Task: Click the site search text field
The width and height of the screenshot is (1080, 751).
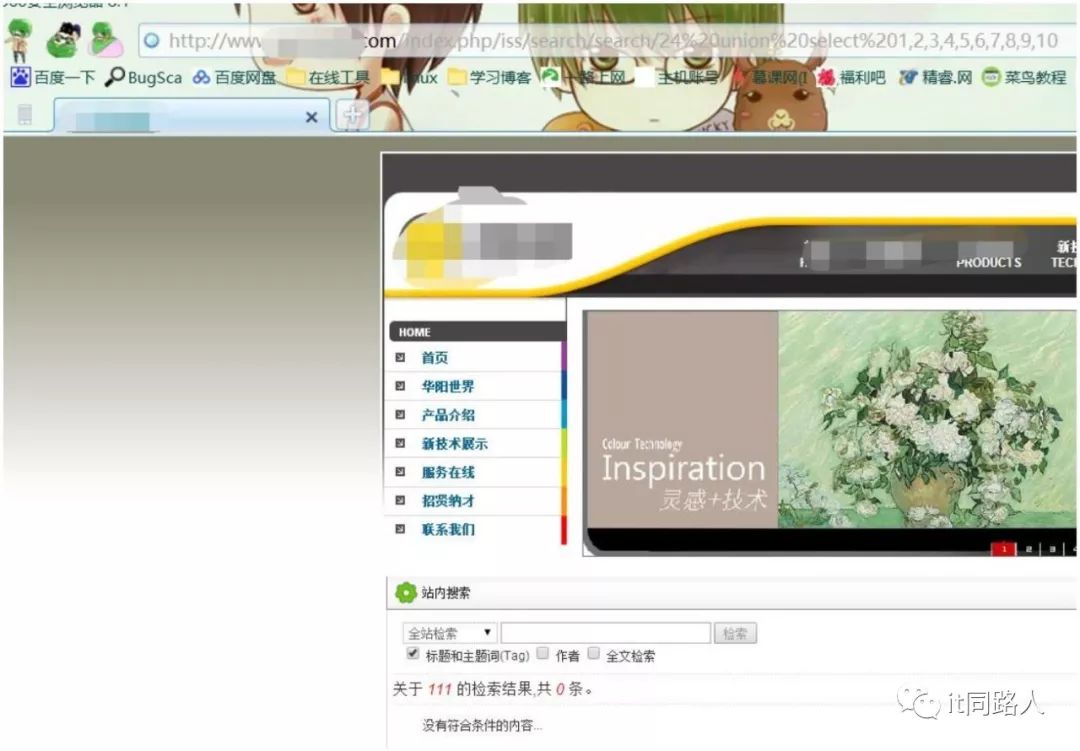Action: pyautogui.click(x=605, y=632)
